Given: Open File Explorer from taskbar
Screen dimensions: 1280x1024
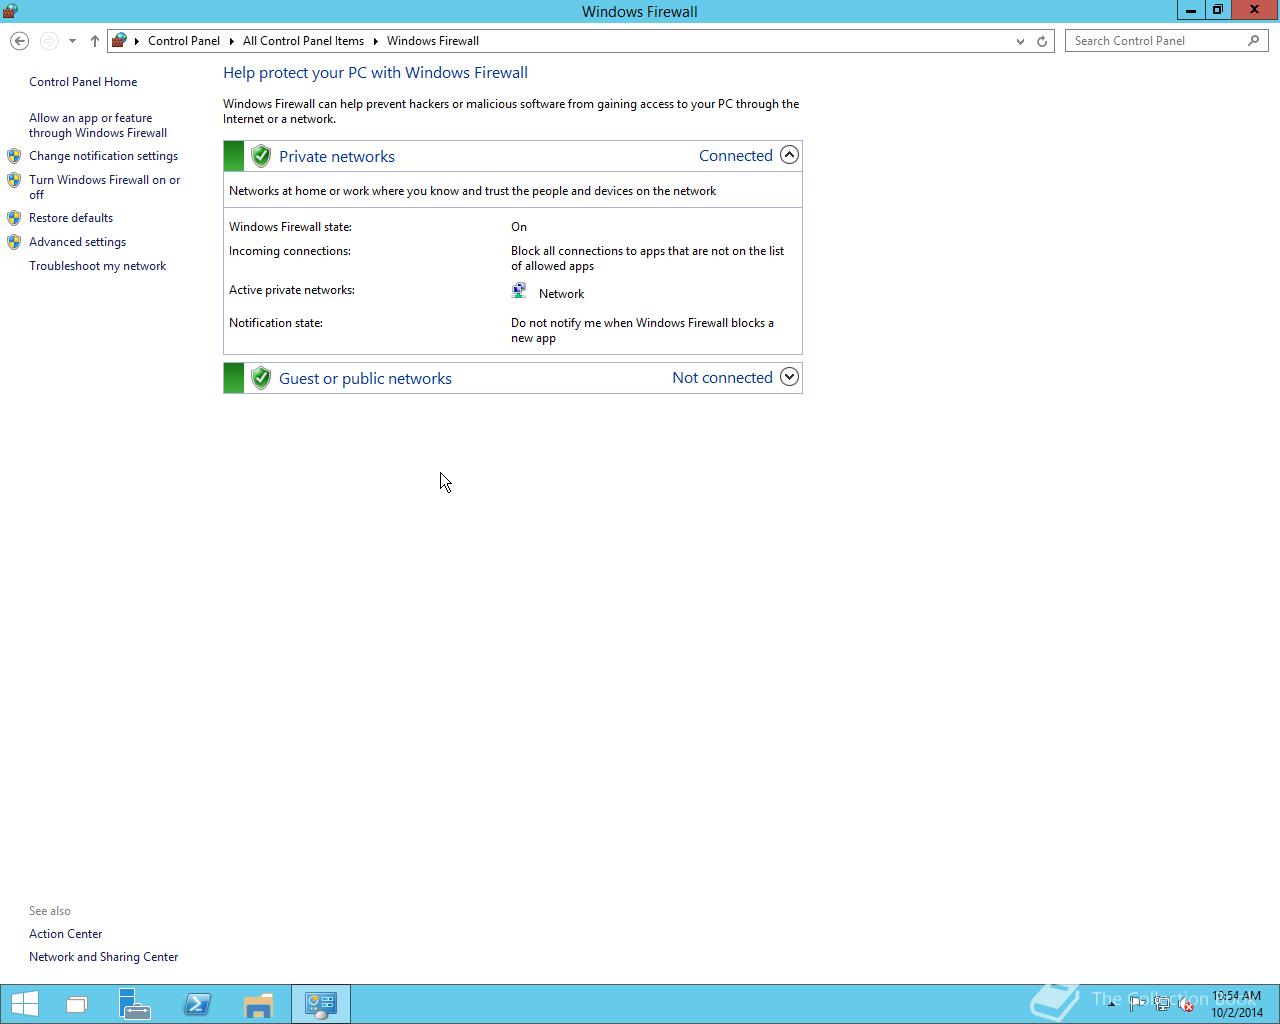Looking at the screenshot, I should click(259, 1004).
